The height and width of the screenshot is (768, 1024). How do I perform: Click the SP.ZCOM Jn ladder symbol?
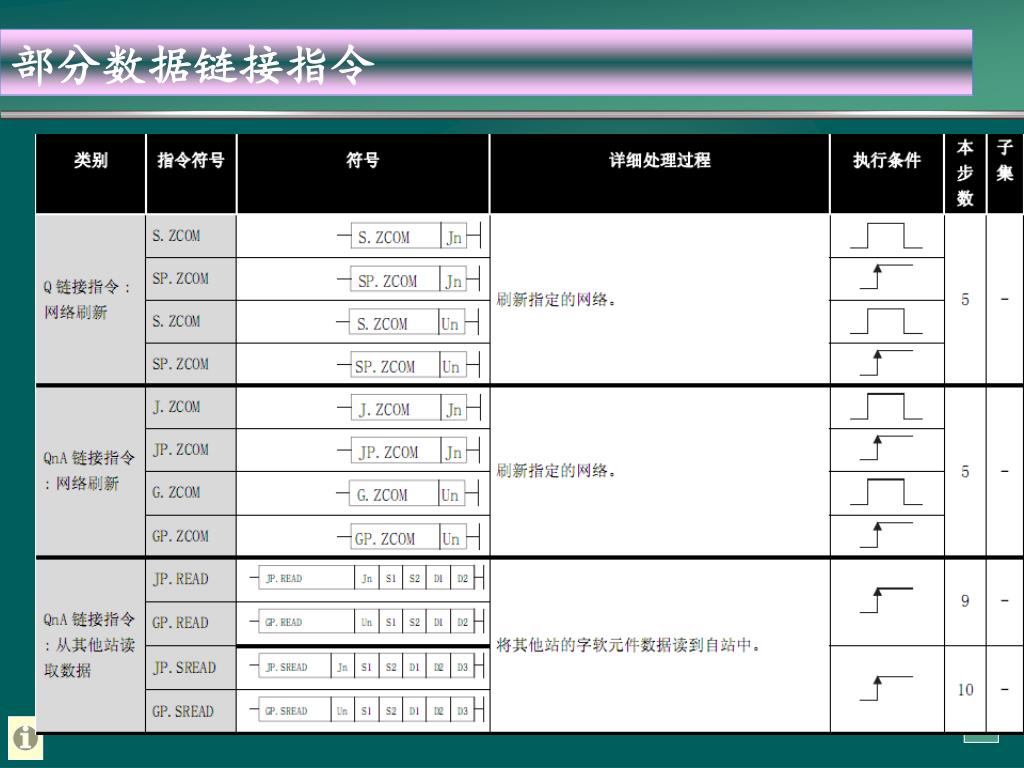pyautogui.click(x=409, y=280)
